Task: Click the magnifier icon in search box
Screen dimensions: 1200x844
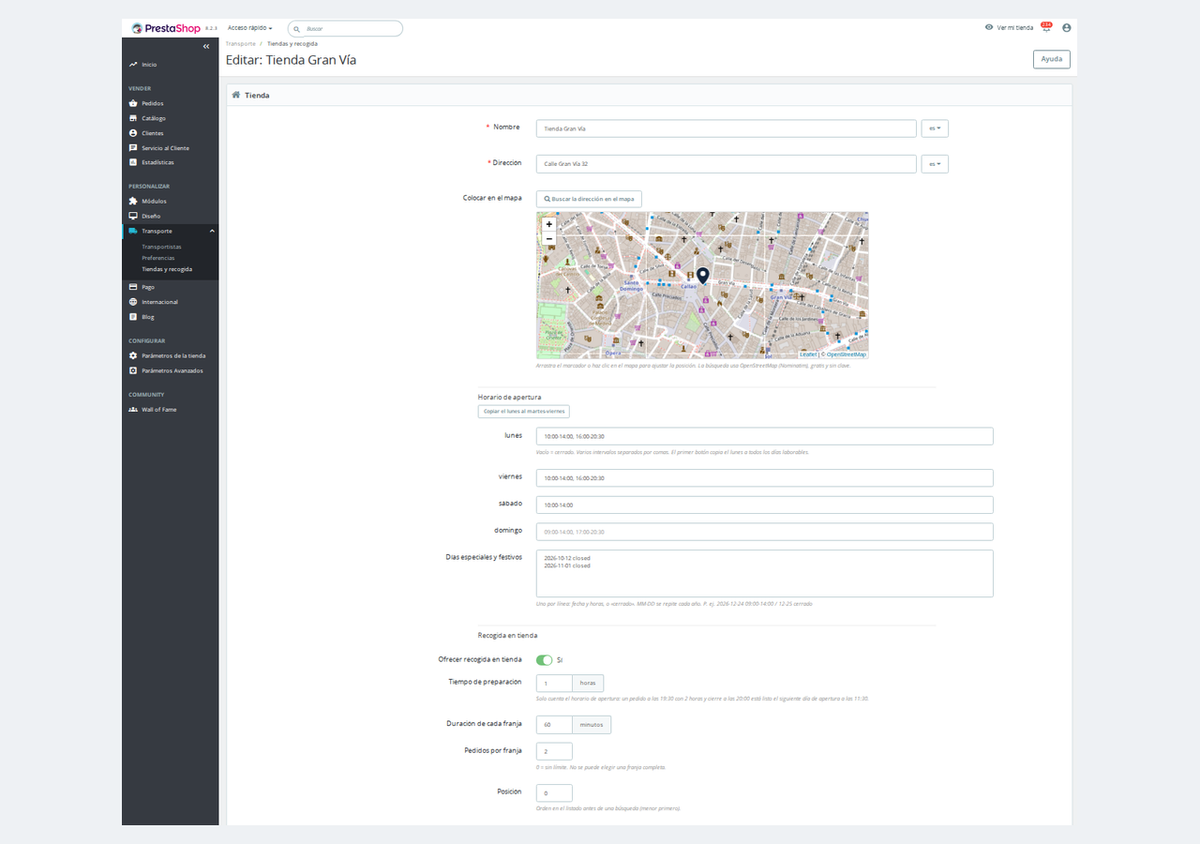Action: click(297, 29)
